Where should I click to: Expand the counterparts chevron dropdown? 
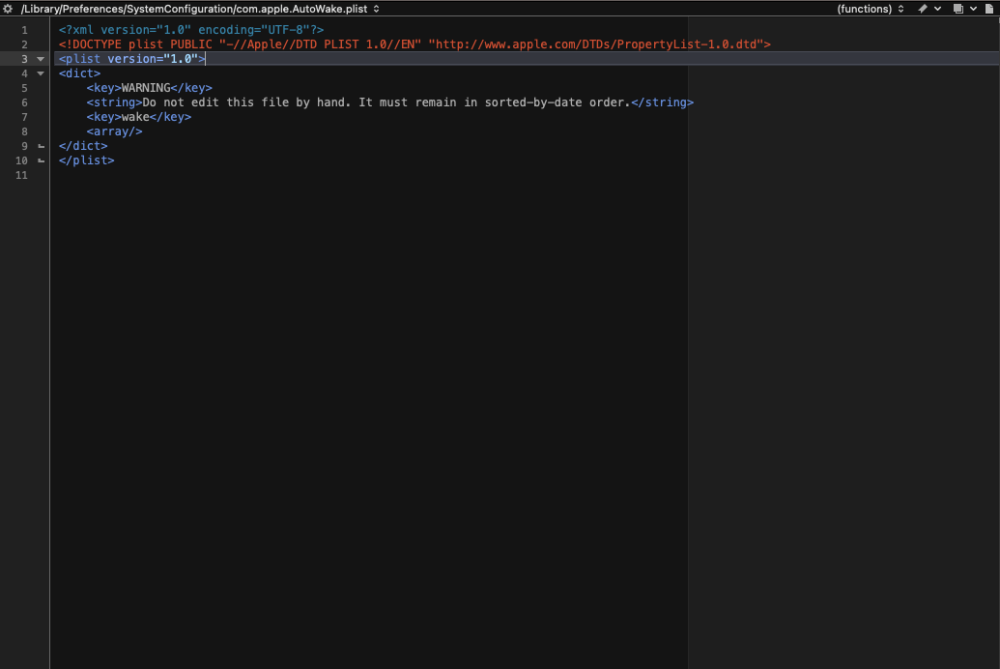pos(973,9)
